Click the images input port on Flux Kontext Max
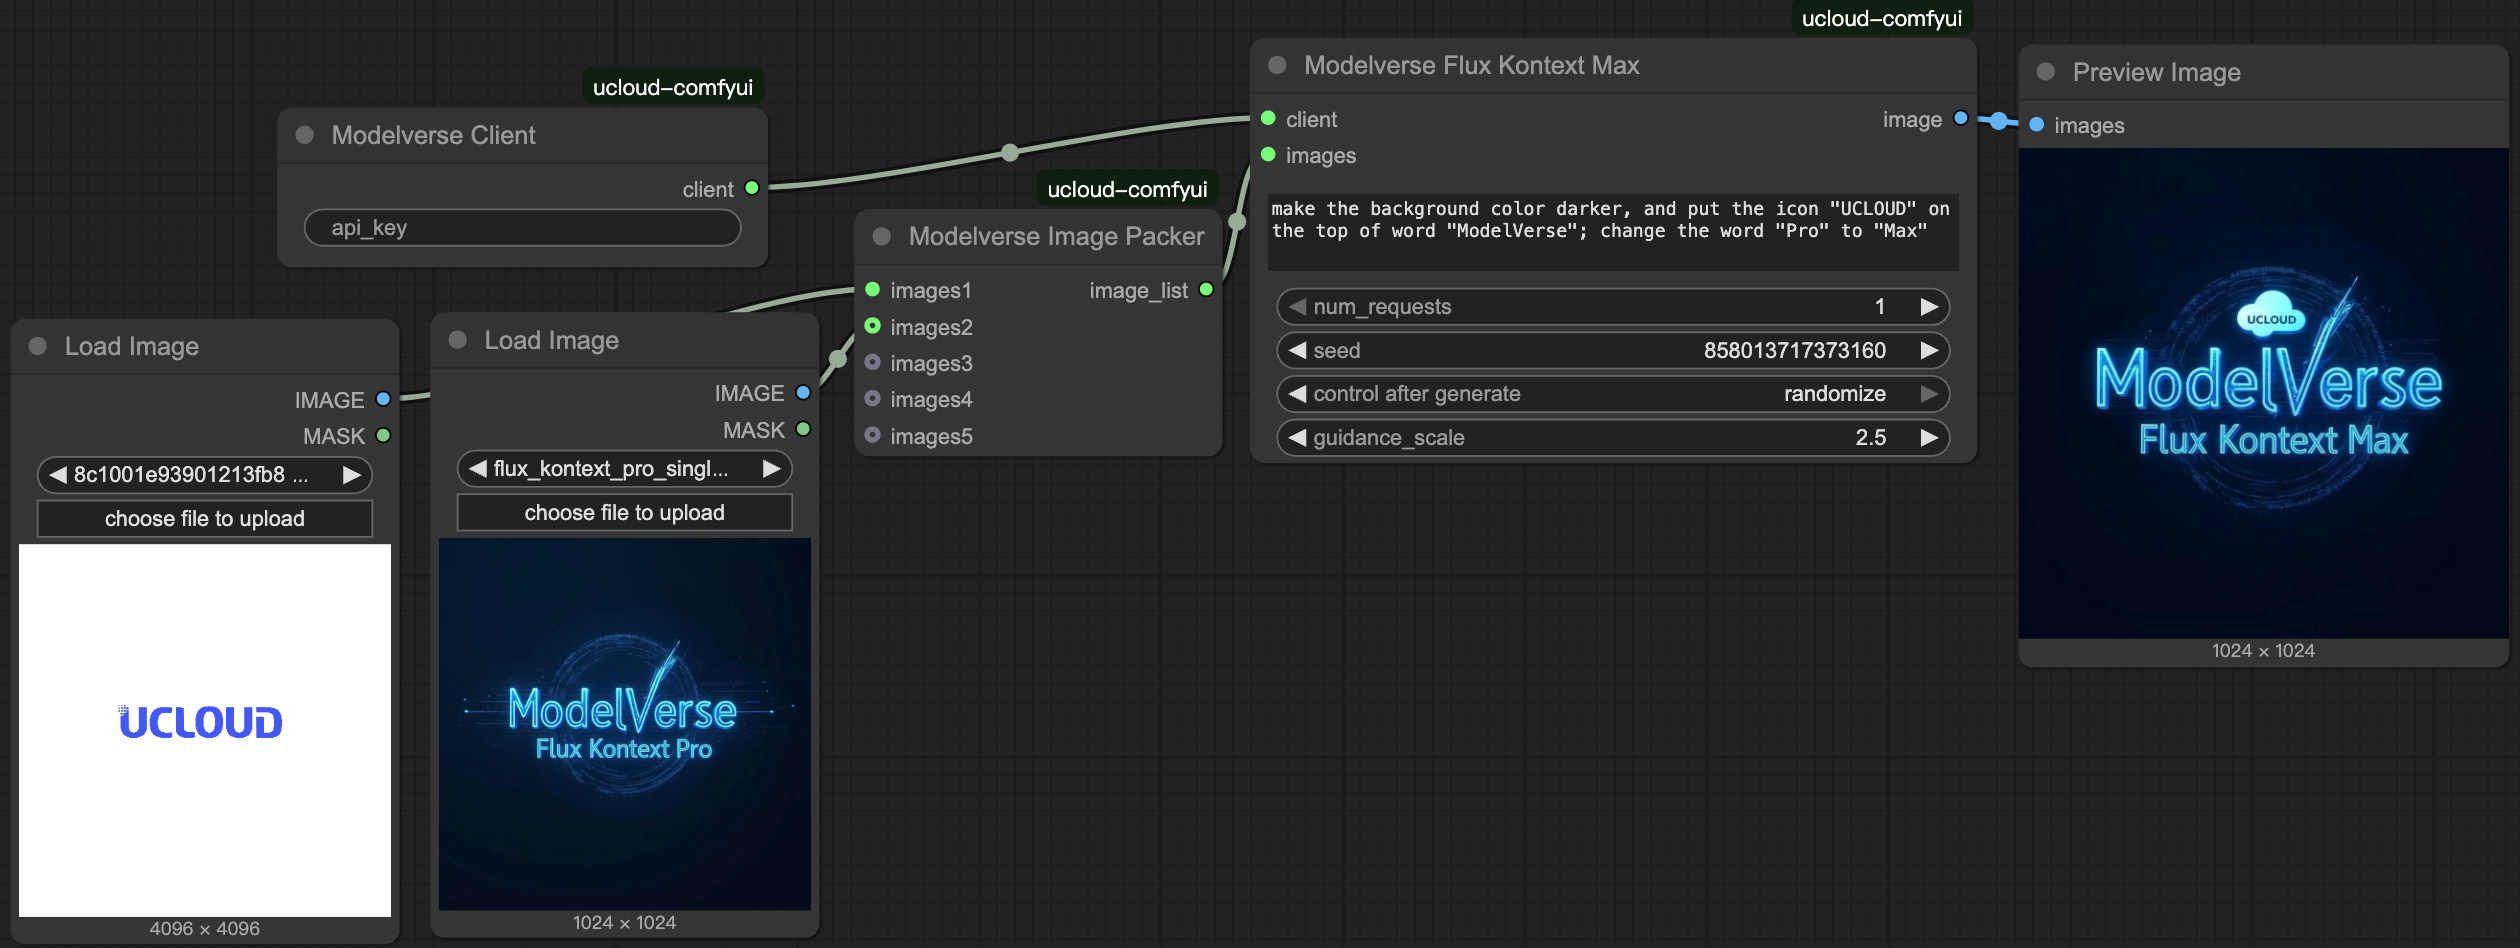The height and width of the screenshot is (948, 2520). (x=1268, y=154)
